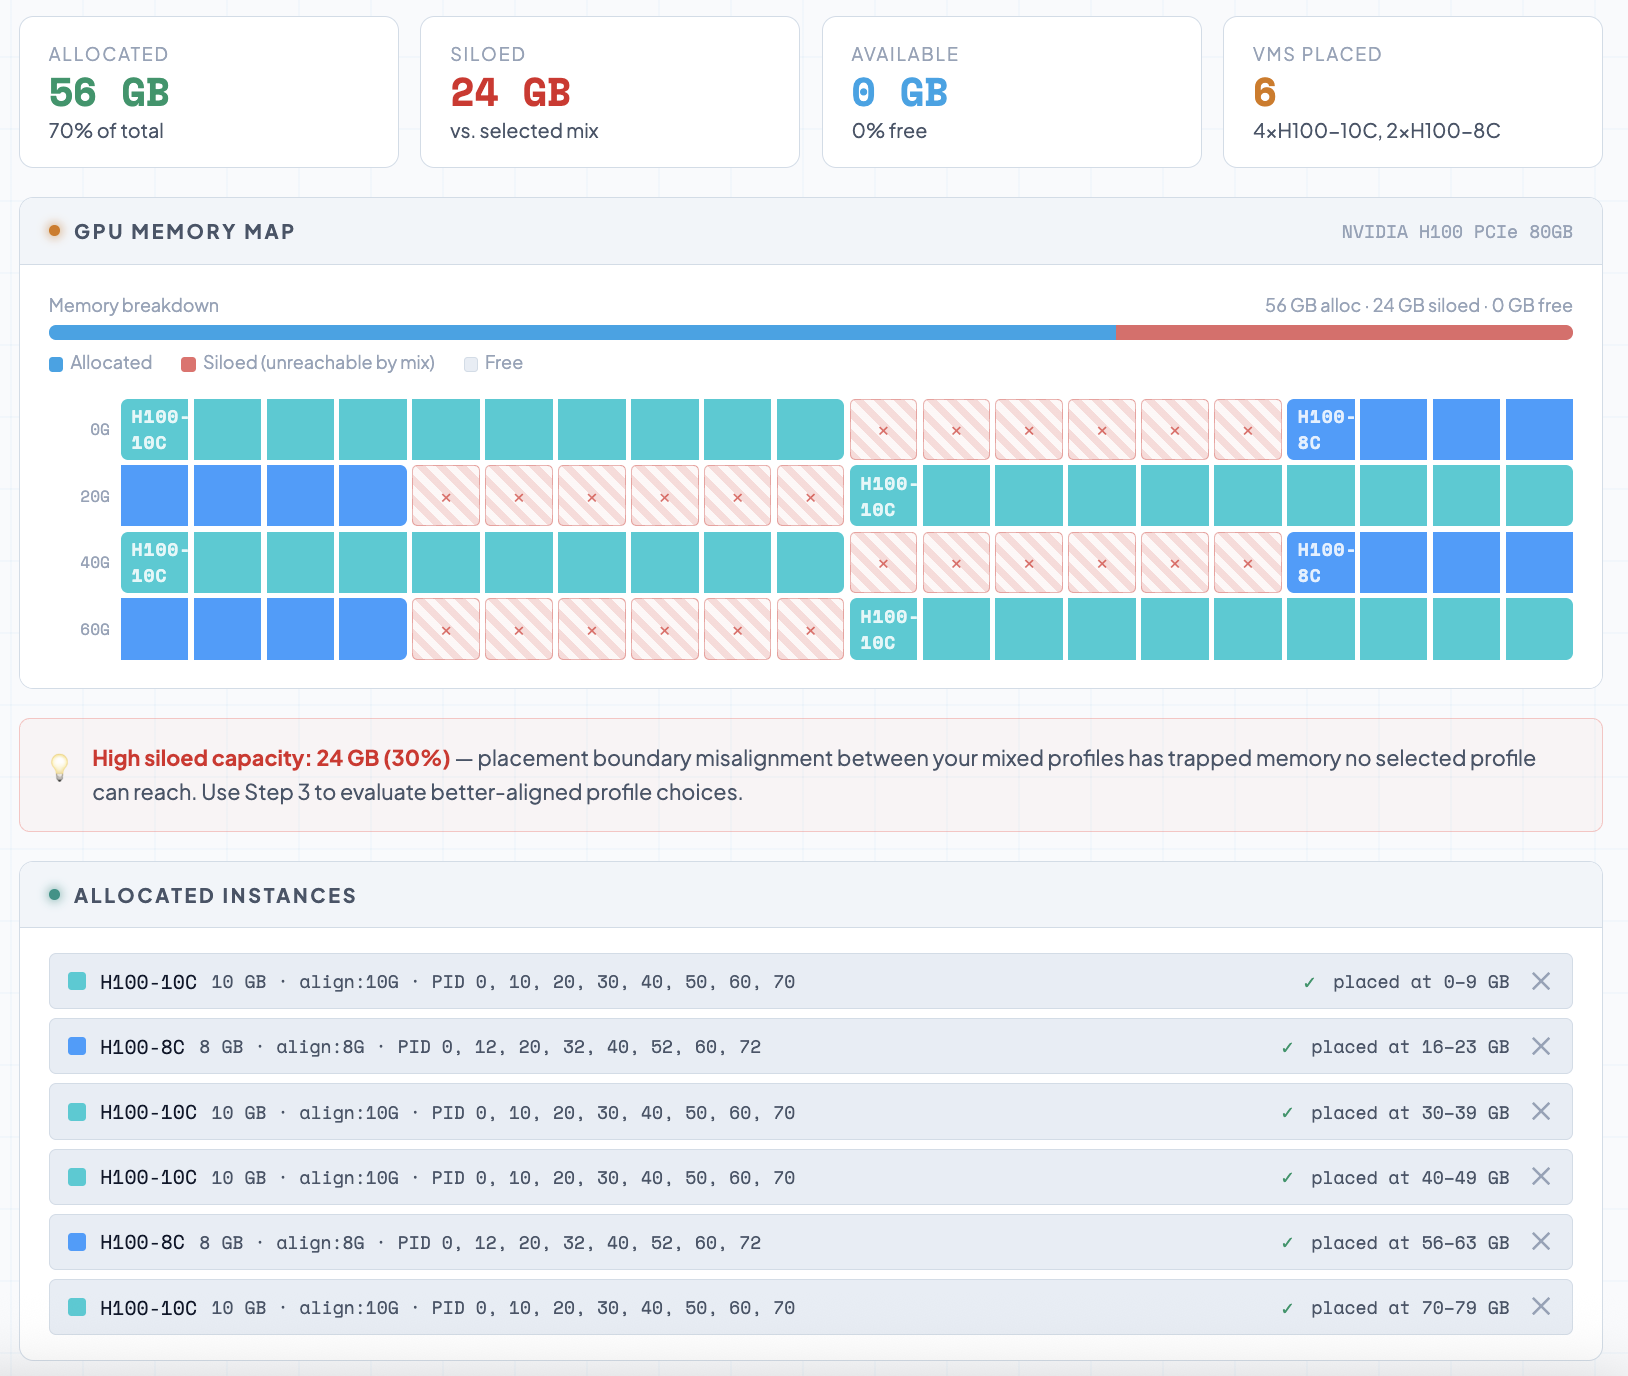Remove the H100-10C instance placed at 40–49 GB

click(x=1541, y=1177)
